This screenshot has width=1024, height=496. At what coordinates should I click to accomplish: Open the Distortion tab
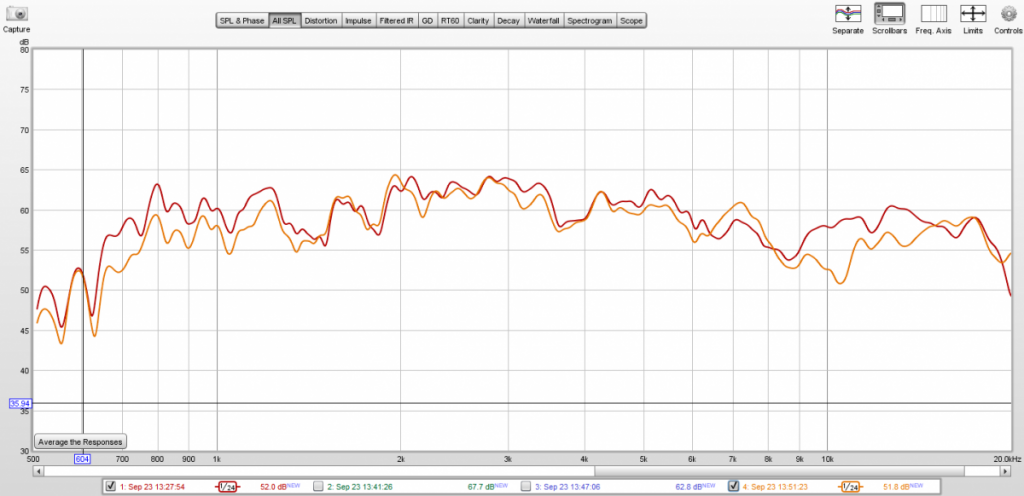click(321, 21)
